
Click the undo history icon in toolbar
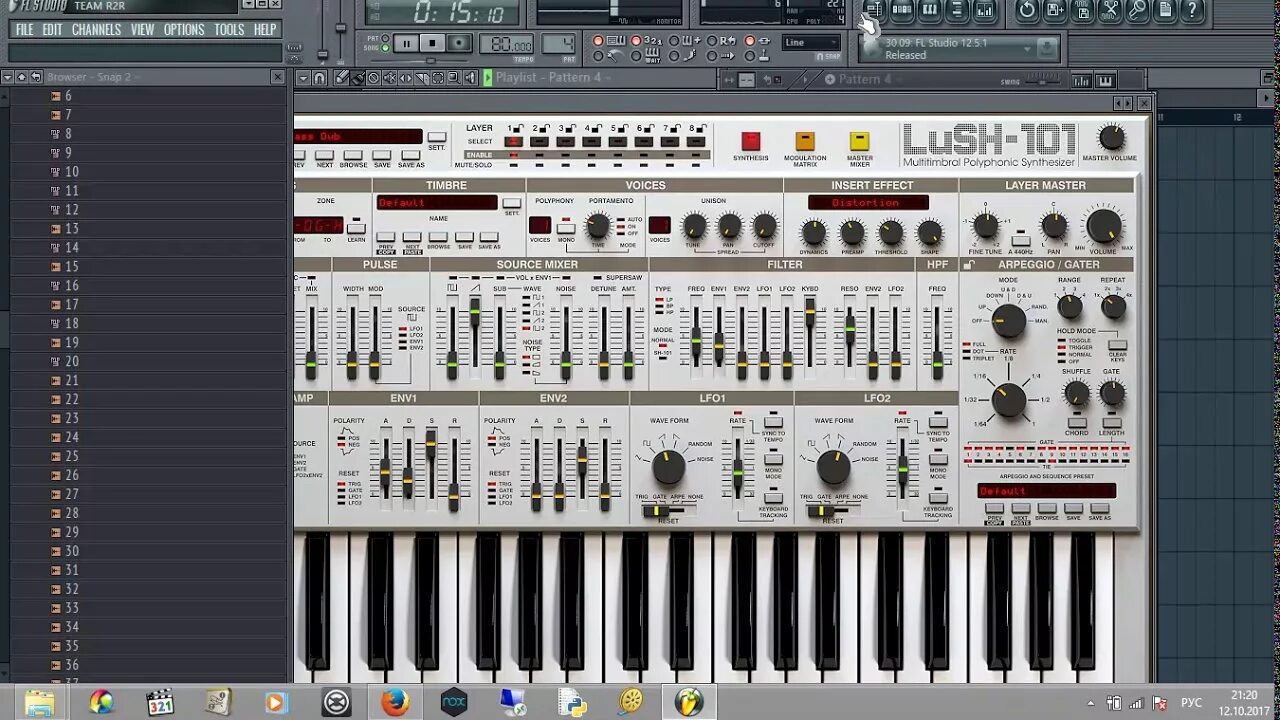pyautogui.click(x=1027, y=10)
